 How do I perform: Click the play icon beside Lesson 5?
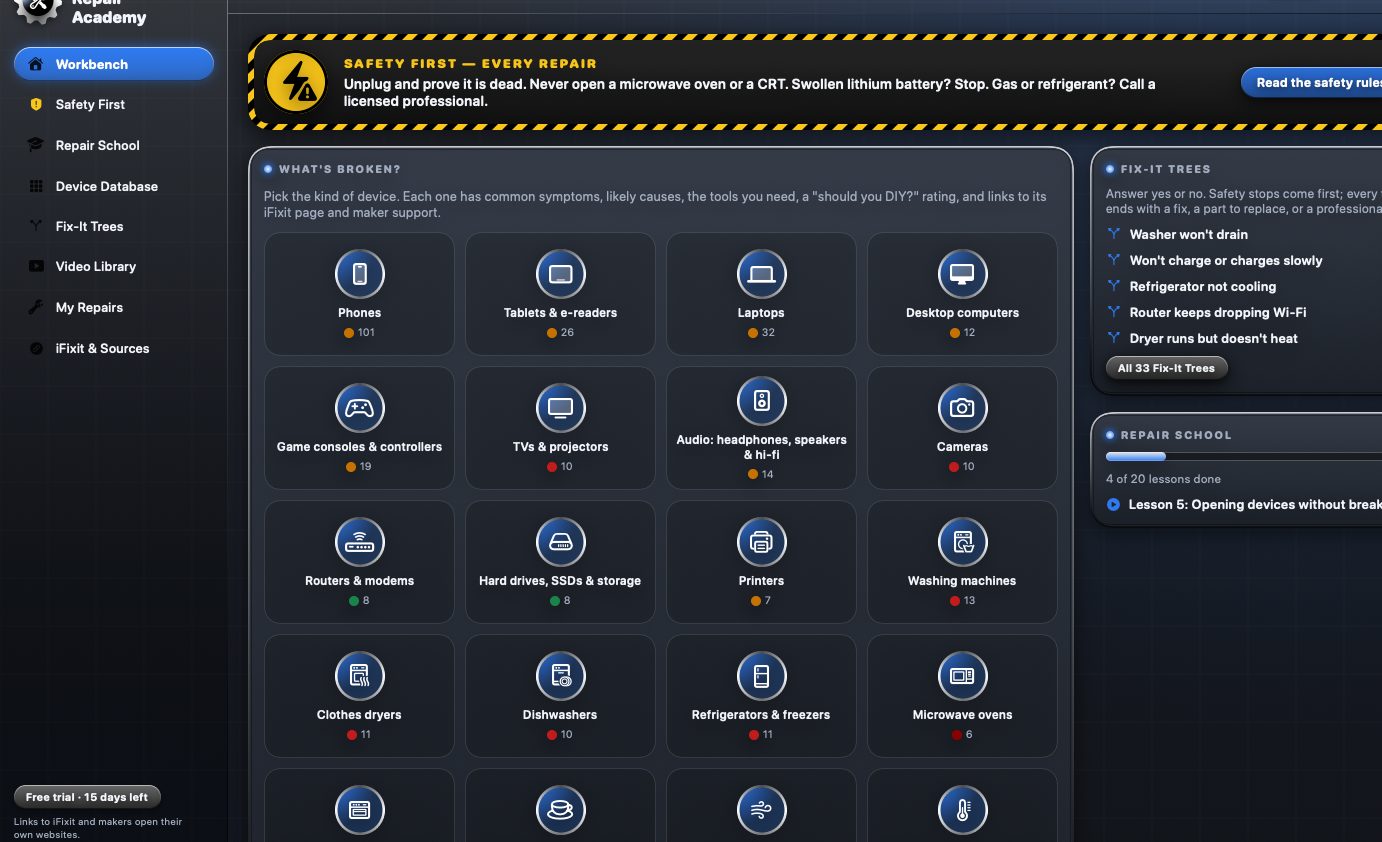(1113, 505)
